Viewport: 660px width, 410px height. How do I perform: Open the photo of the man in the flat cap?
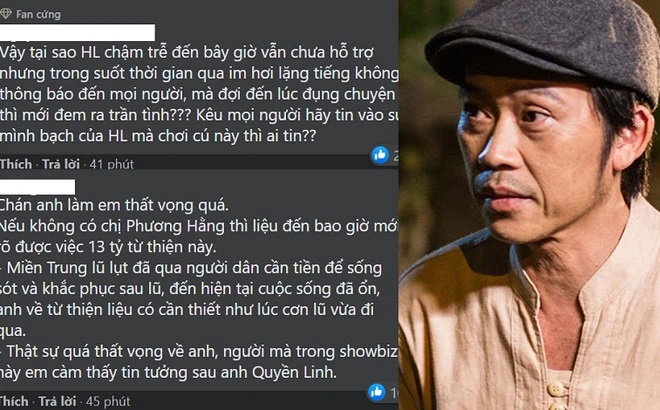[x=529, y=205]
